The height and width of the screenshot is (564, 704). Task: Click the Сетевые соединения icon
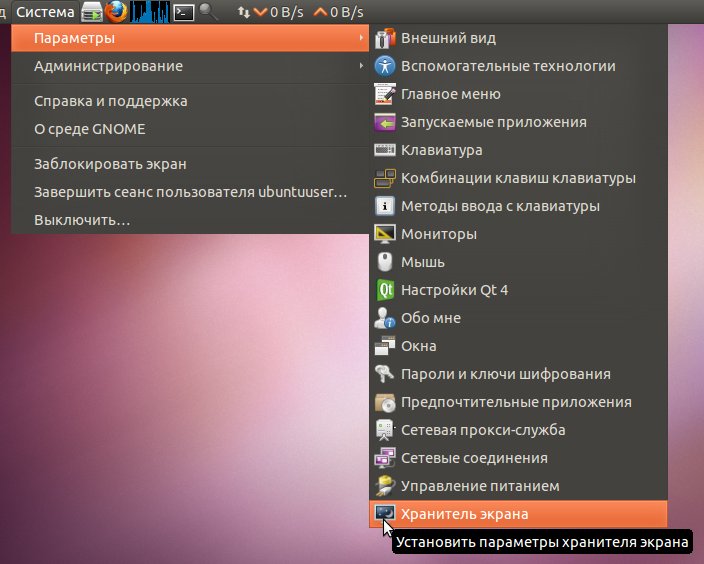click(x=385, y=458)
